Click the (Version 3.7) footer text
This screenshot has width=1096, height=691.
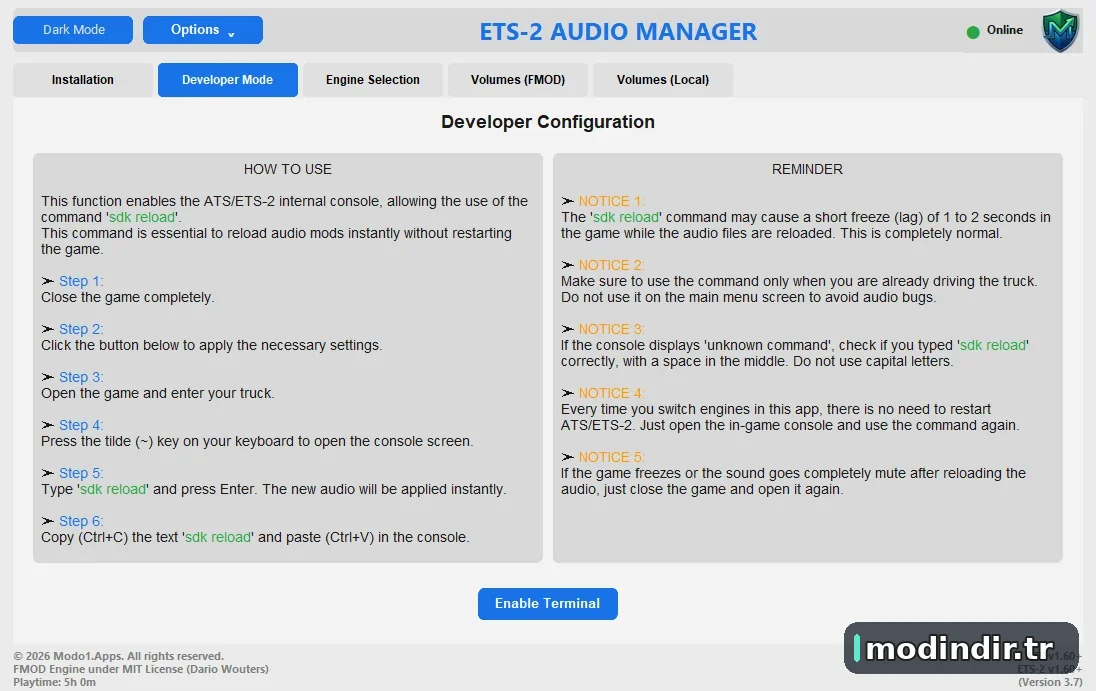pos(1050,682)
